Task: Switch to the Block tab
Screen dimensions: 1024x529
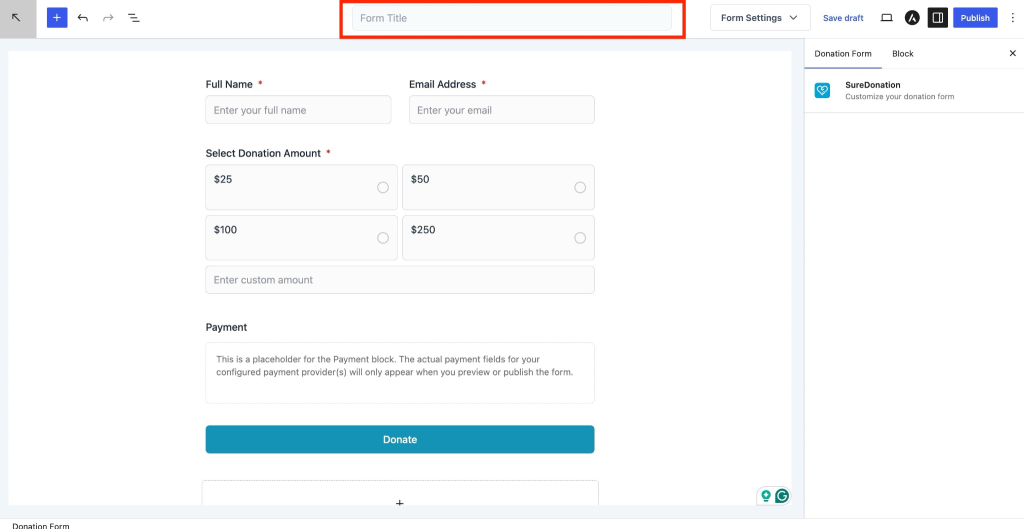Action: [x=903, y=54]
